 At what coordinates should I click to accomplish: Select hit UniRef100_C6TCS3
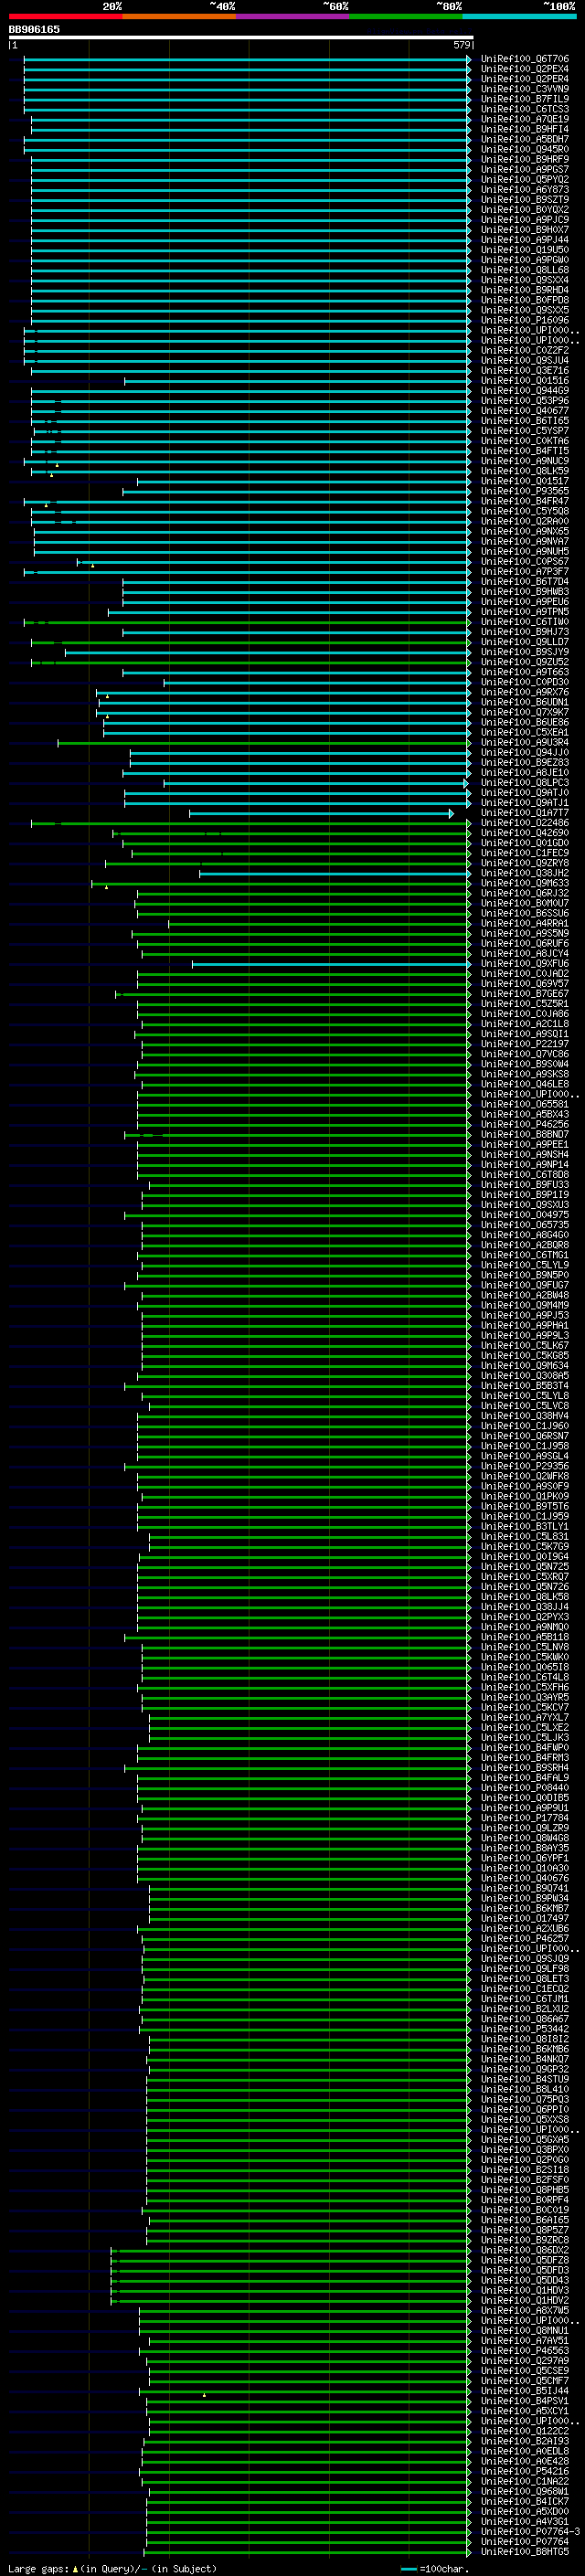pos(524,109)
